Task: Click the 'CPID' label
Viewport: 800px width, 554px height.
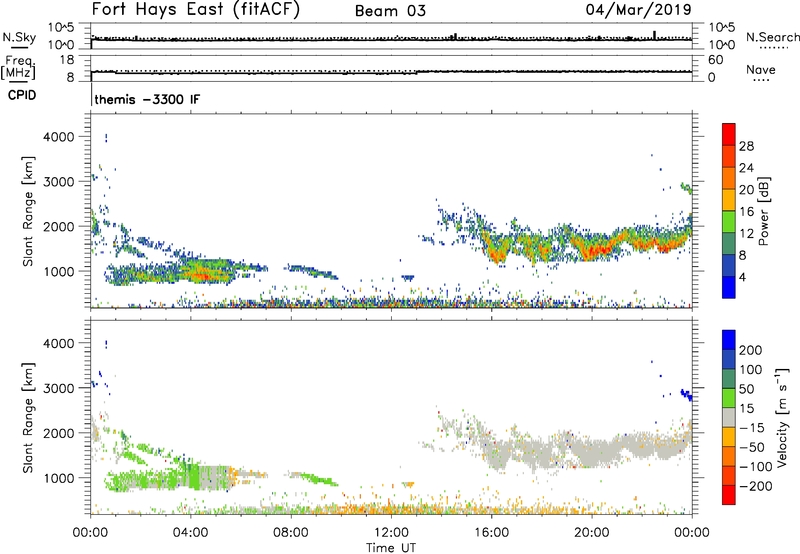Action: [x=22, y=95]
